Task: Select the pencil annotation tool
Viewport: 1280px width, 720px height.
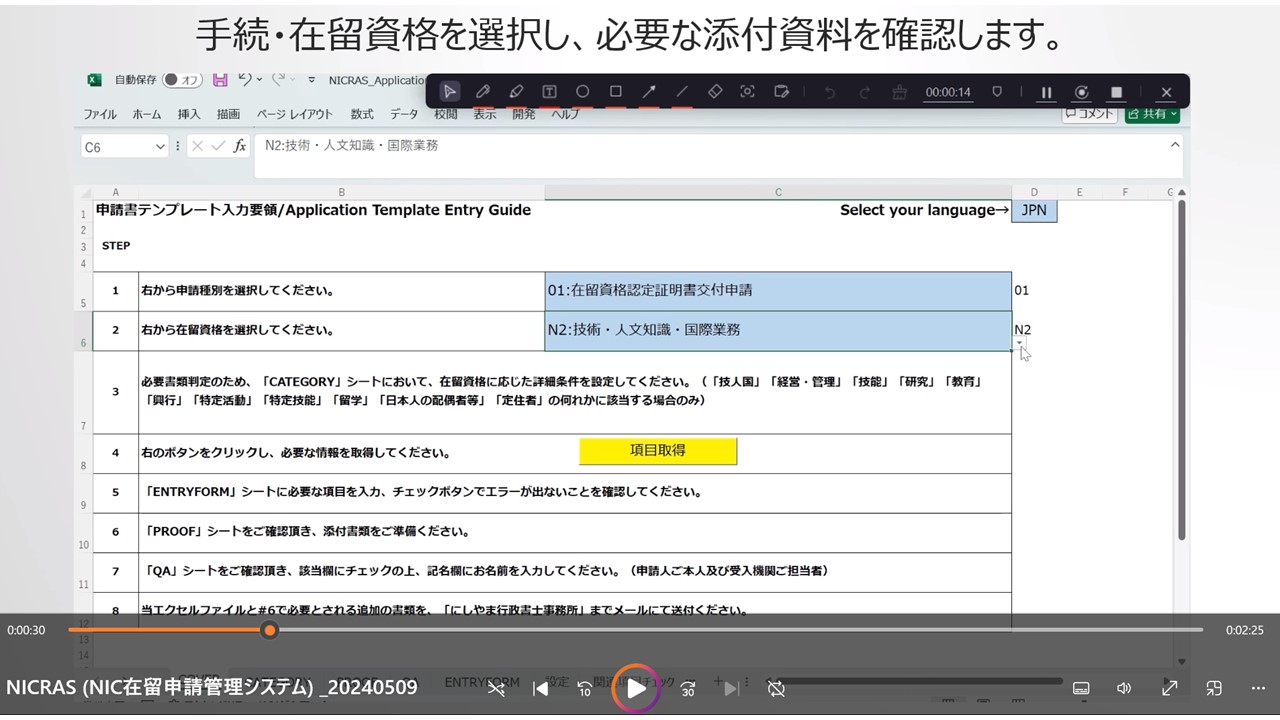Action: click(x=483, y=91)
